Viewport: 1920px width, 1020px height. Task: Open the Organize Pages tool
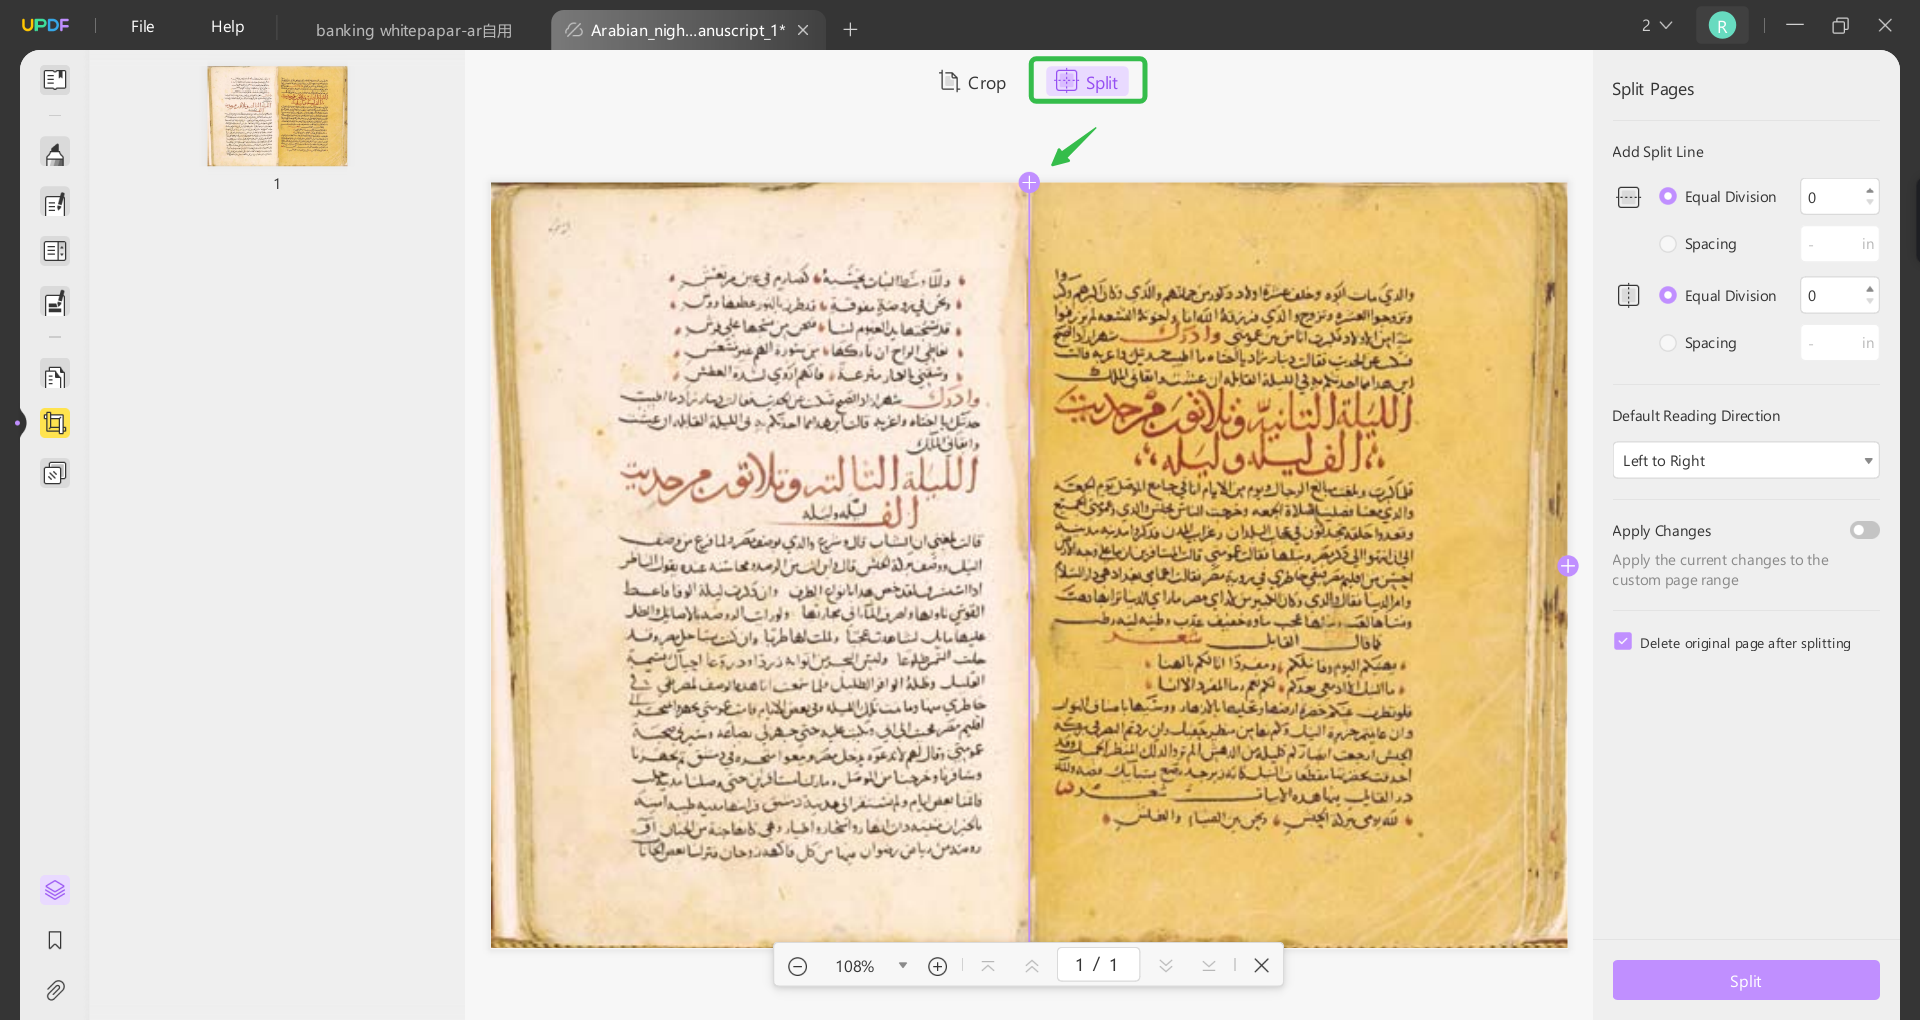[x=55, y=251]
